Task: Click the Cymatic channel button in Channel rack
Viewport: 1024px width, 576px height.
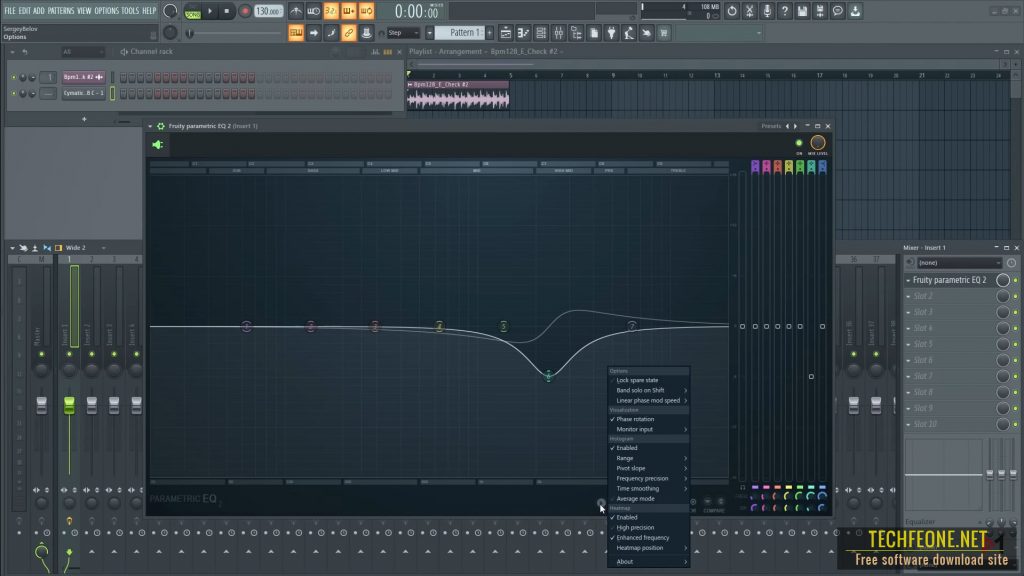Action: pyautogui.click(x=84, y=93)
